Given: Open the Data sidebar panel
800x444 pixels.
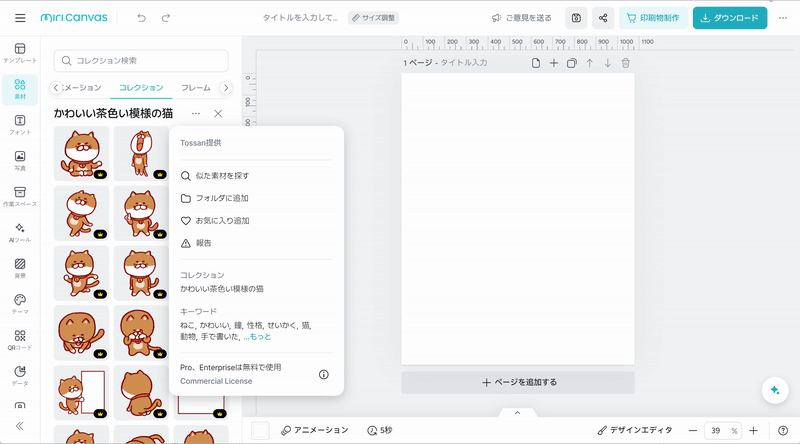Looking at the screenshot, I should [x=20, y=376].
